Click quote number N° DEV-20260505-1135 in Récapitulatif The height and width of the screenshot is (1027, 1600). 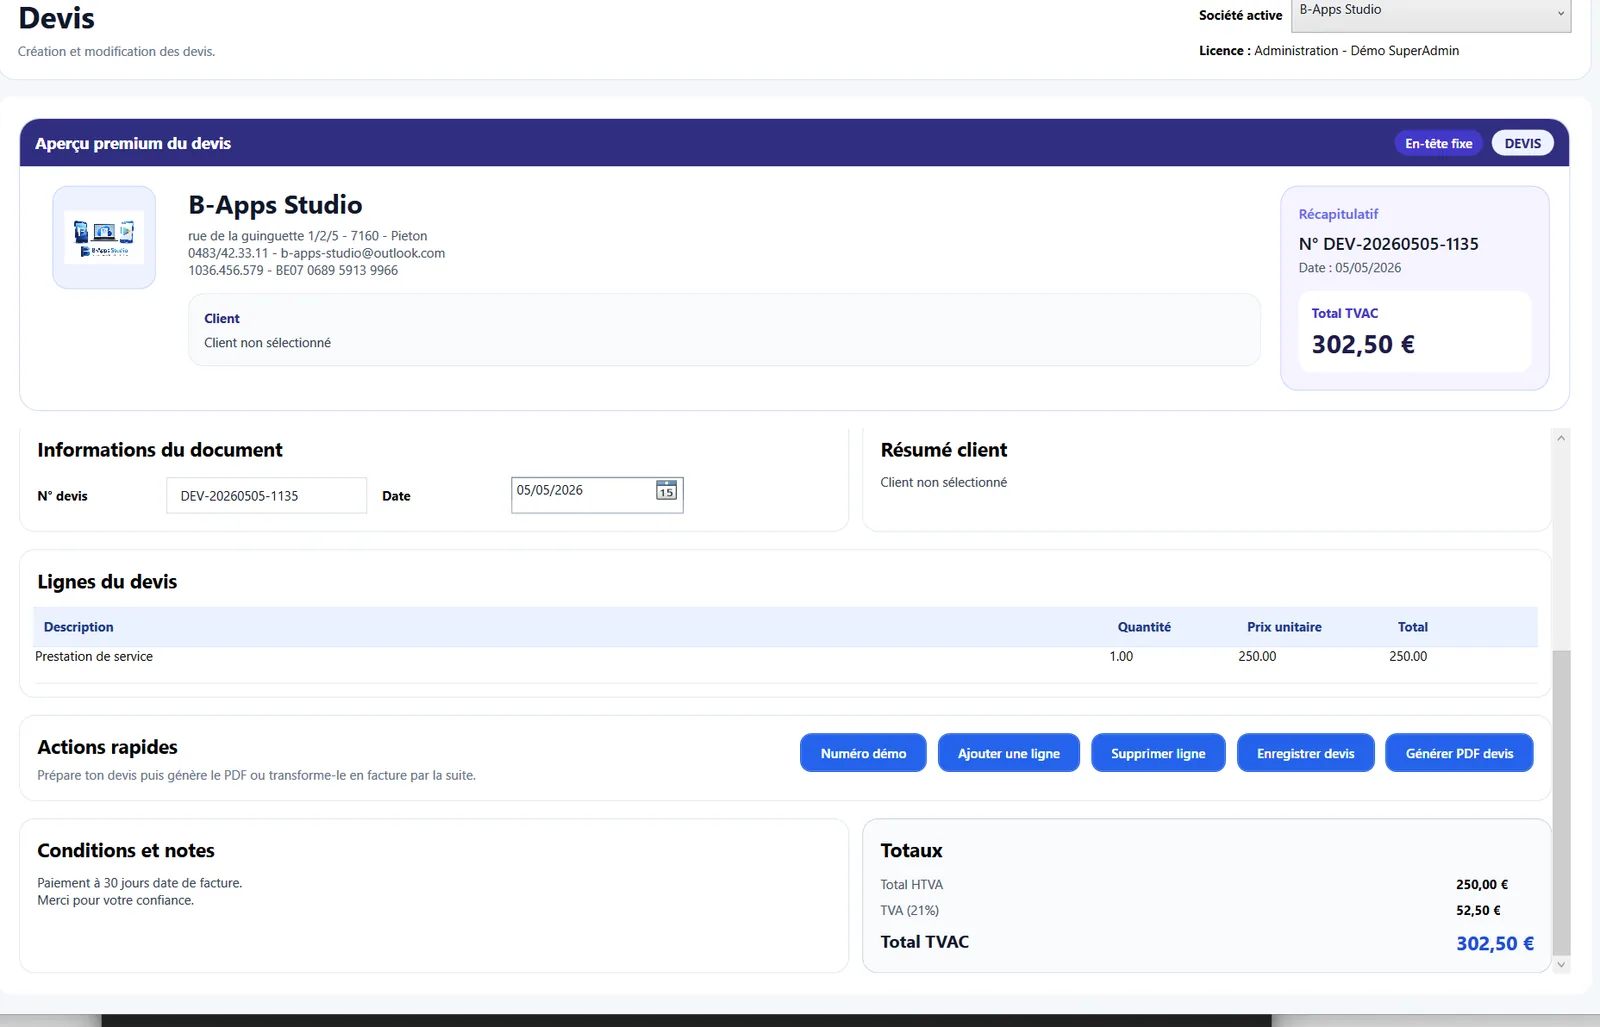(1388, 244)
